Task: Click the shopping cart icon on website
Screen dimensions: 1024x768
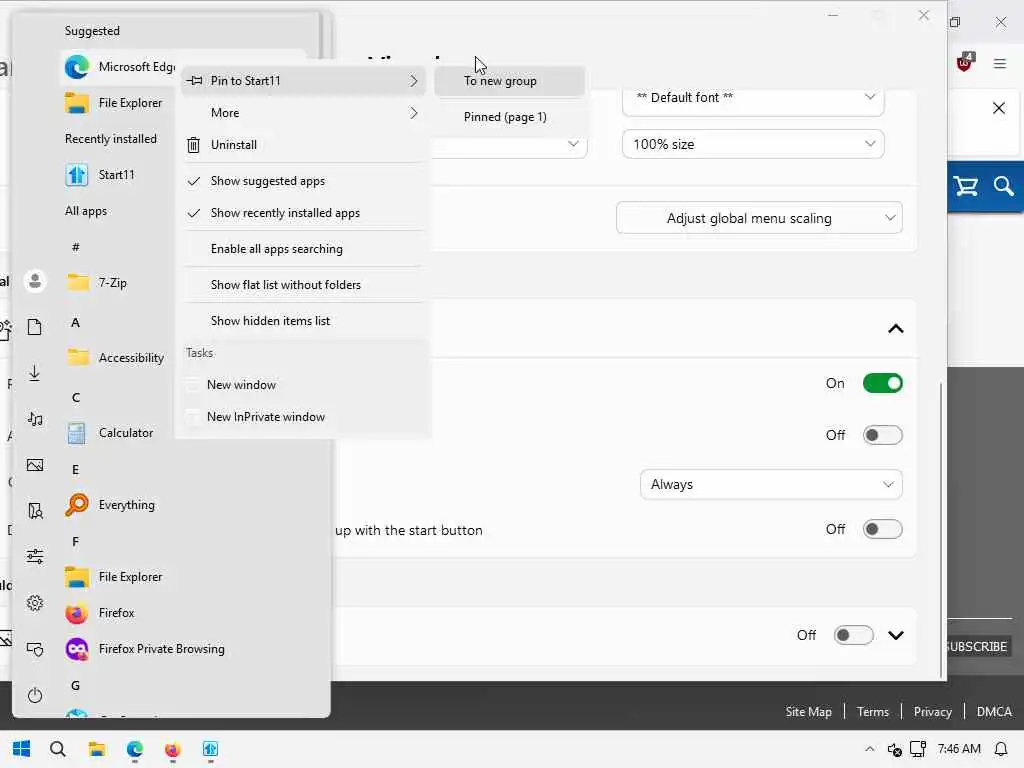Action: click(x=966, y=187)
